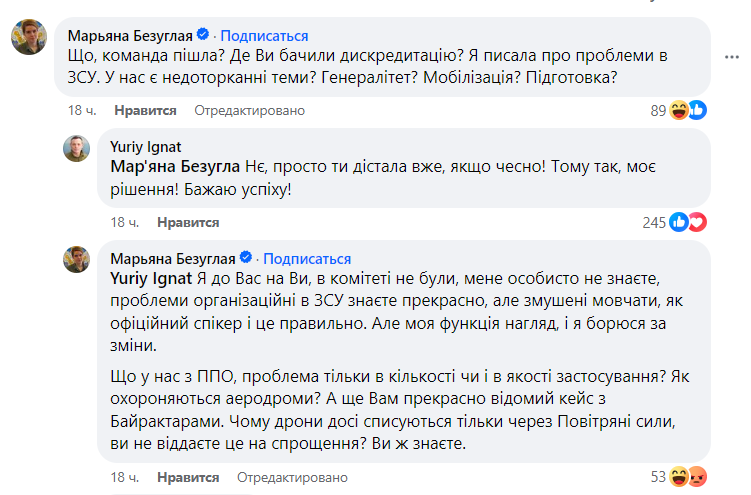The height and width of the screenshot is (495, 751).
Task: Open reaction count 245 list
Action: coord(654,222)
